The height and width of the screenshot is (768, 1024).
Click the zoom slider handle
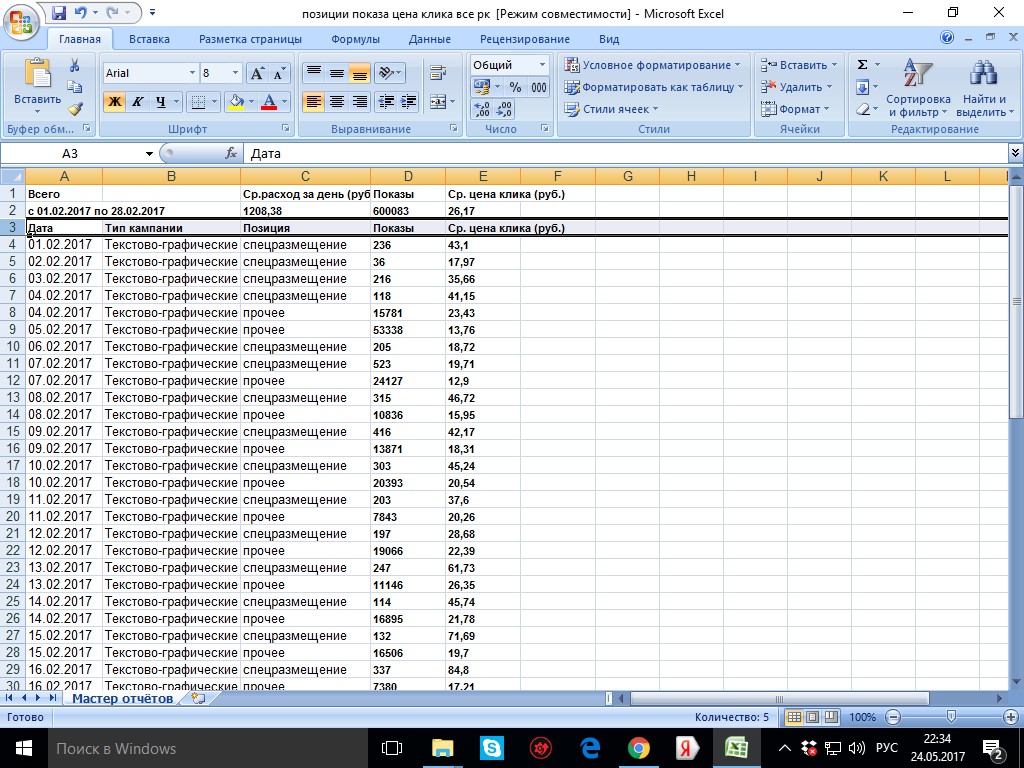952,717
